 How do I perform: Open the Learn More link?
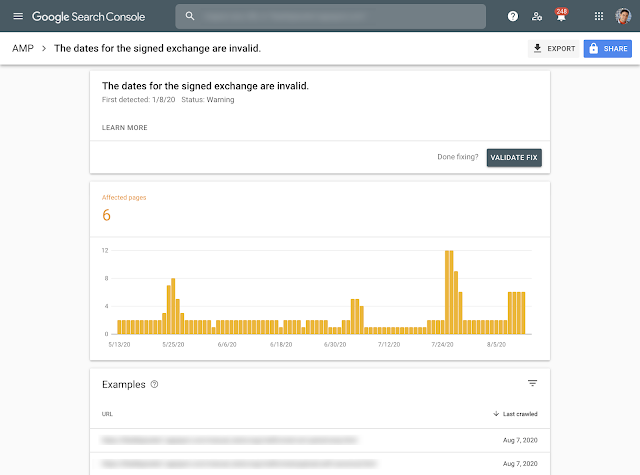[125, 128]
